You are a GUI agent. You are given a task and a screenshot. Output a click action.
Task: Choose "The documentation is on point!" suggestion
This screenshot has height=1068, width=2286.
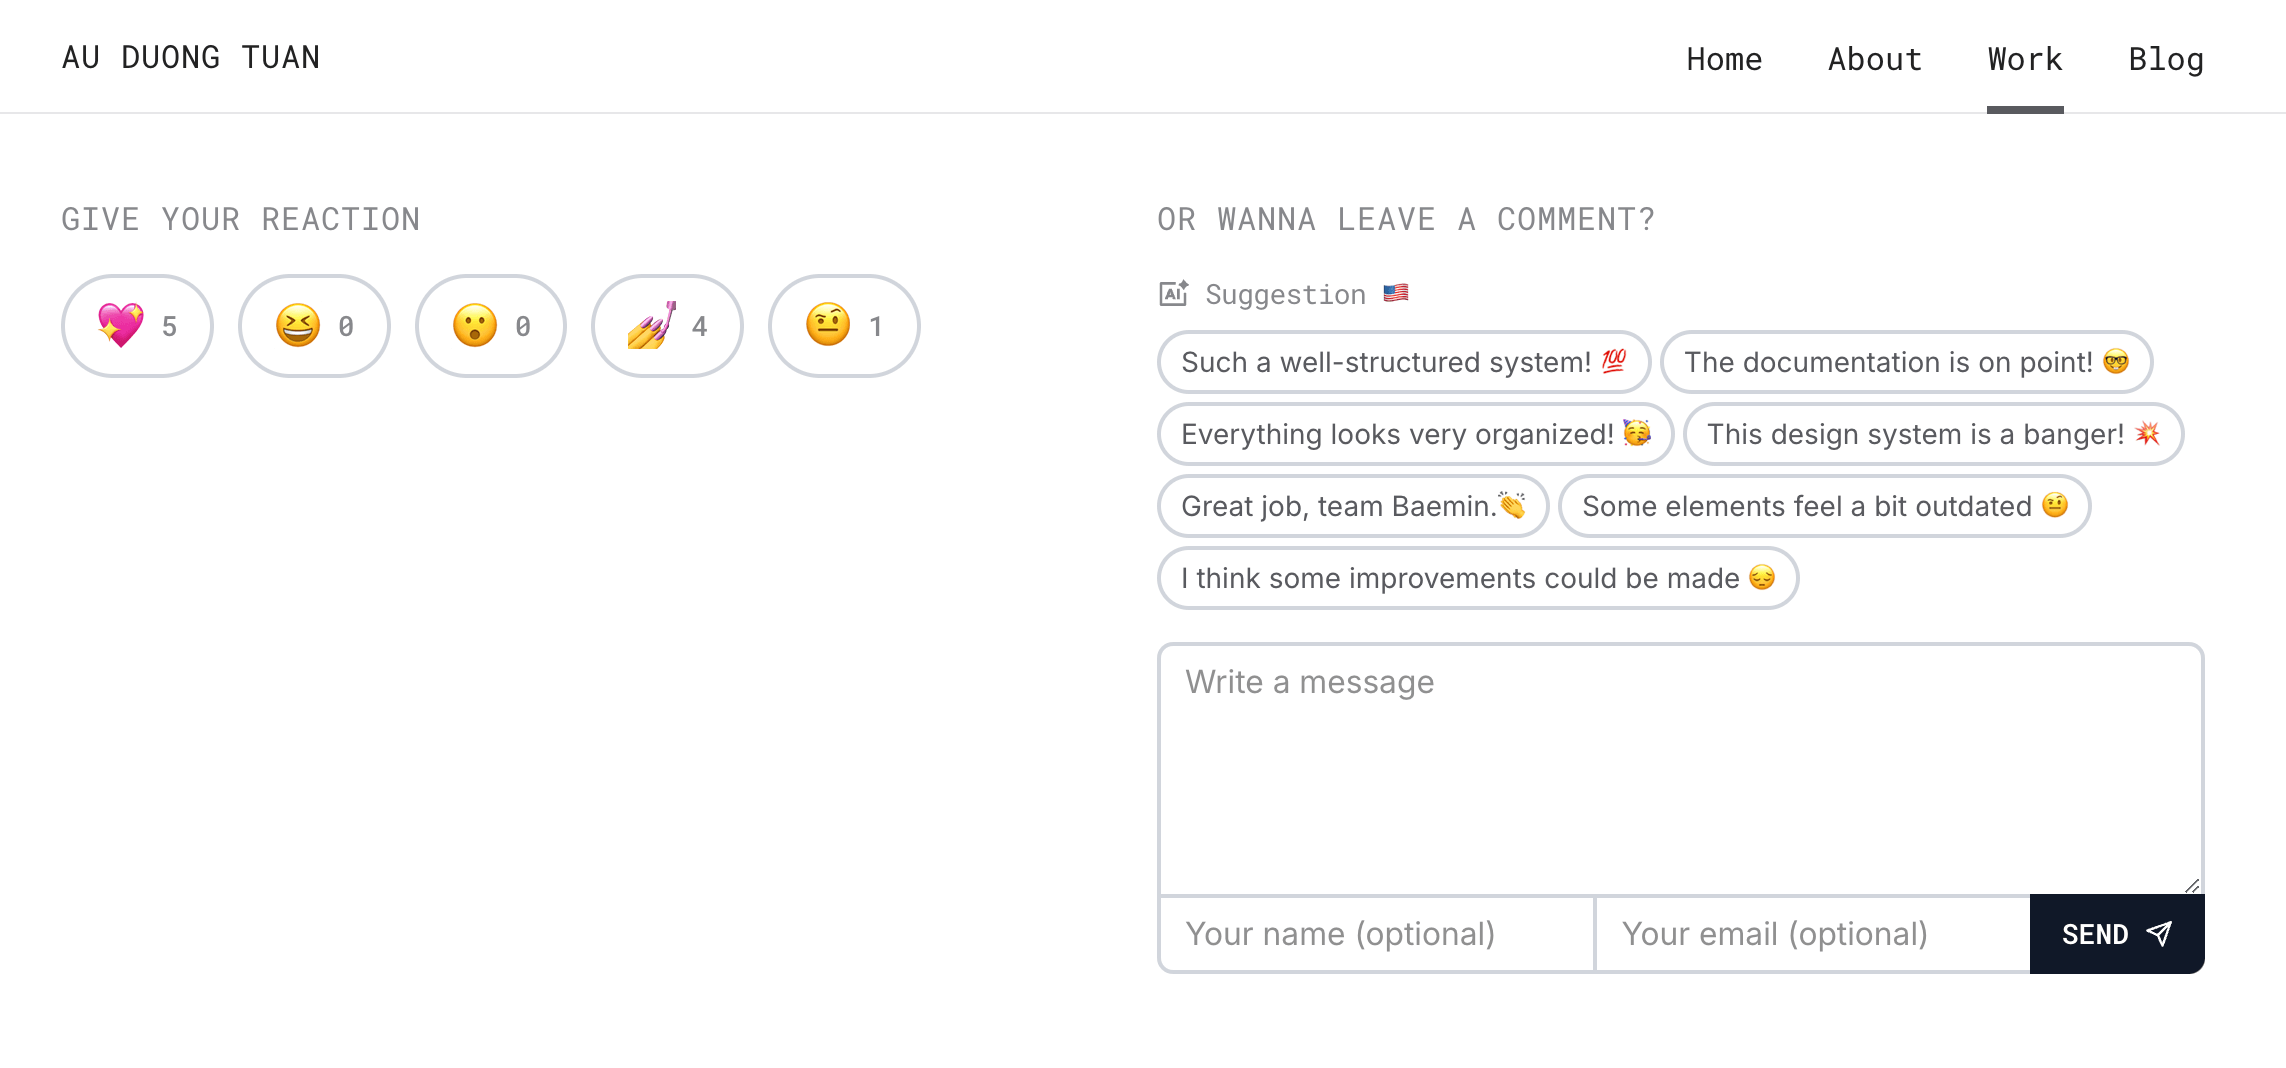coord(1907,362)
